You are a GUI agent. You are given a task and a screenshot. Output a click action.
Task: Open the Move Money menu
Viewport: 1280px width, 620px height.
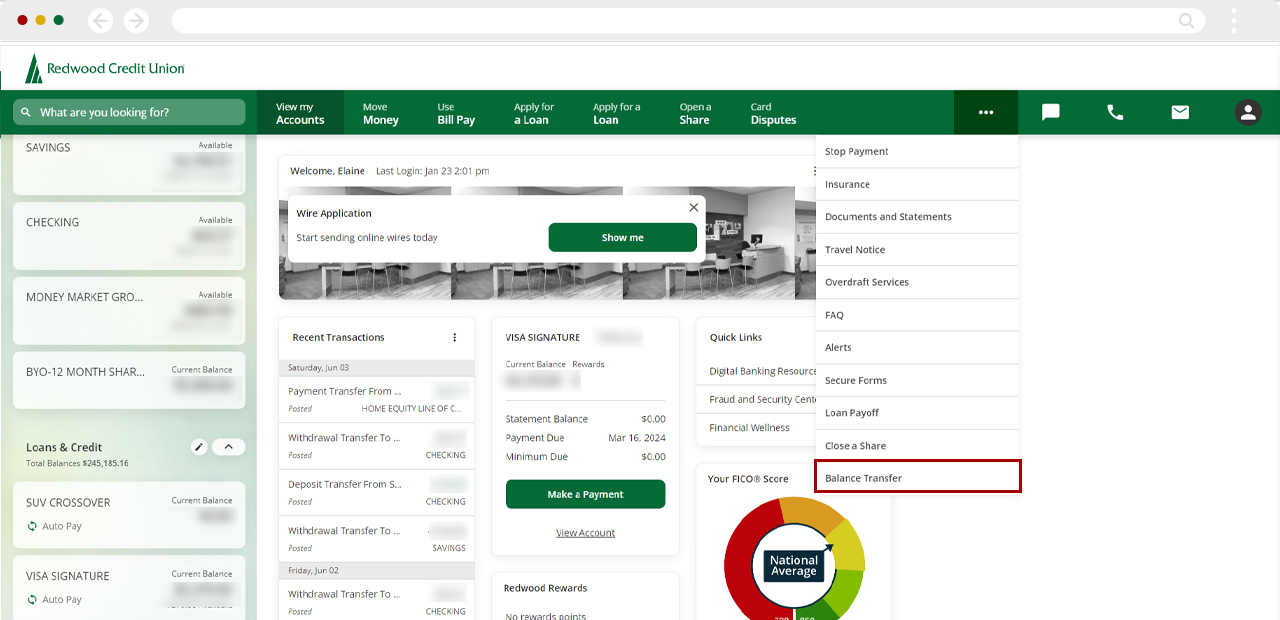pyautogui.click(x=380, y=113)
